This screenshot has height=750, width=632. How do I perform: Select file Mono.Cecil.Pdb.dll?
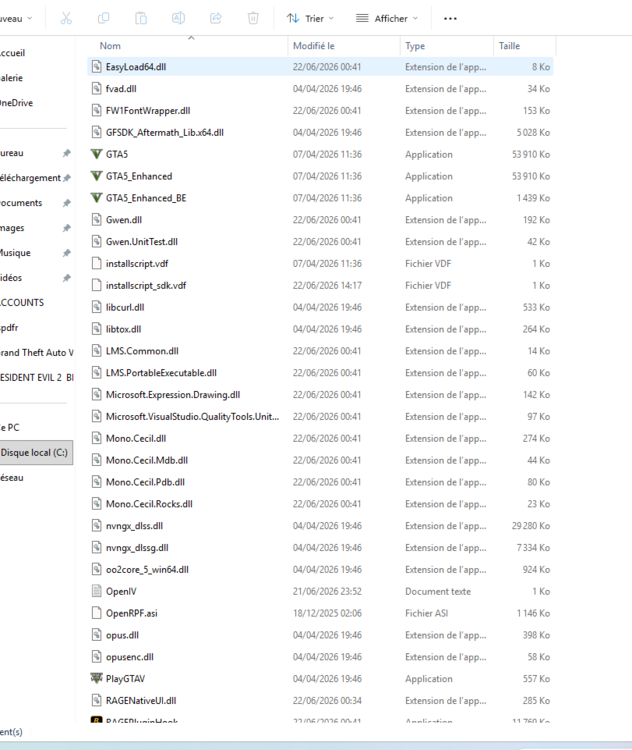coord(320,482)
